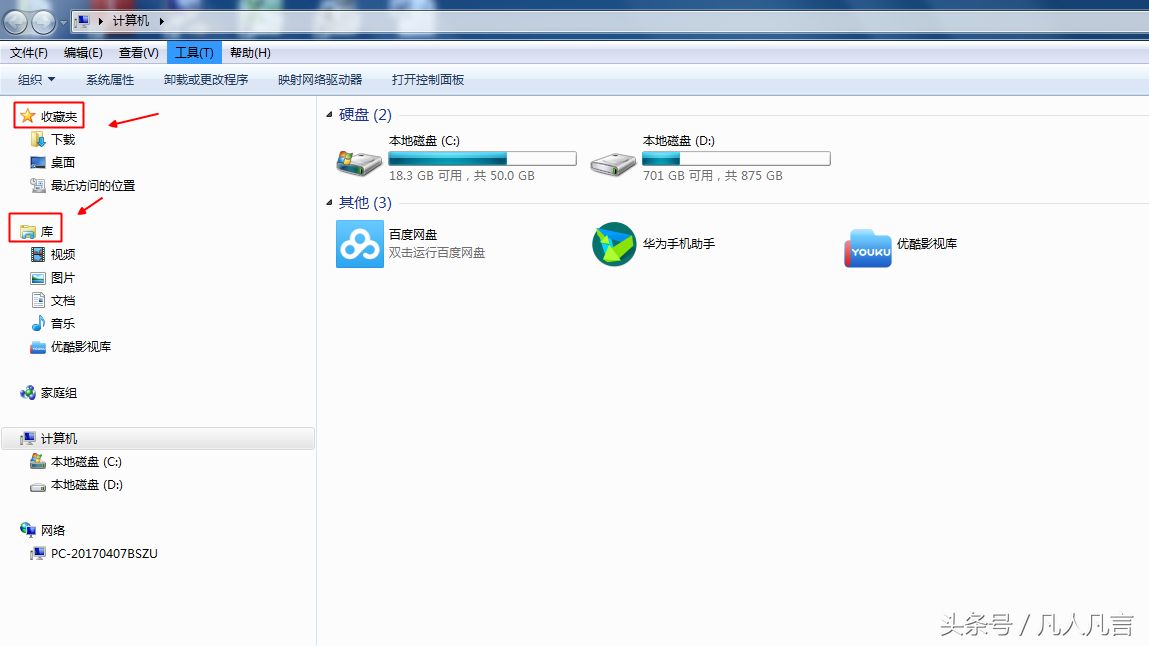Click the 最近访问的位置 icon
The image size is (1149, 646).
[x=38, y=185]
